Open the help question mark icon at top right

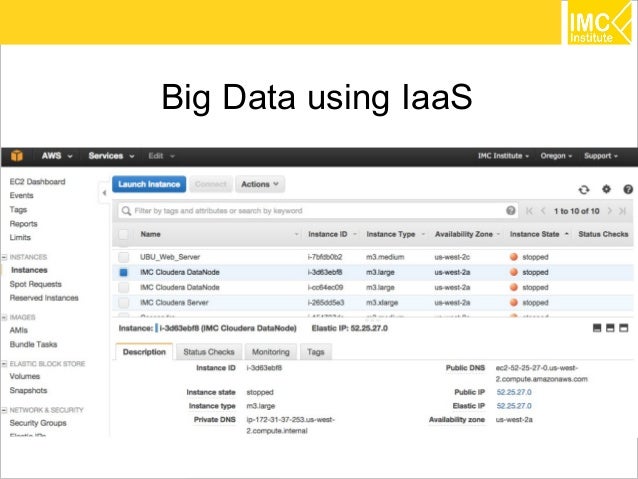pos(628,189)
